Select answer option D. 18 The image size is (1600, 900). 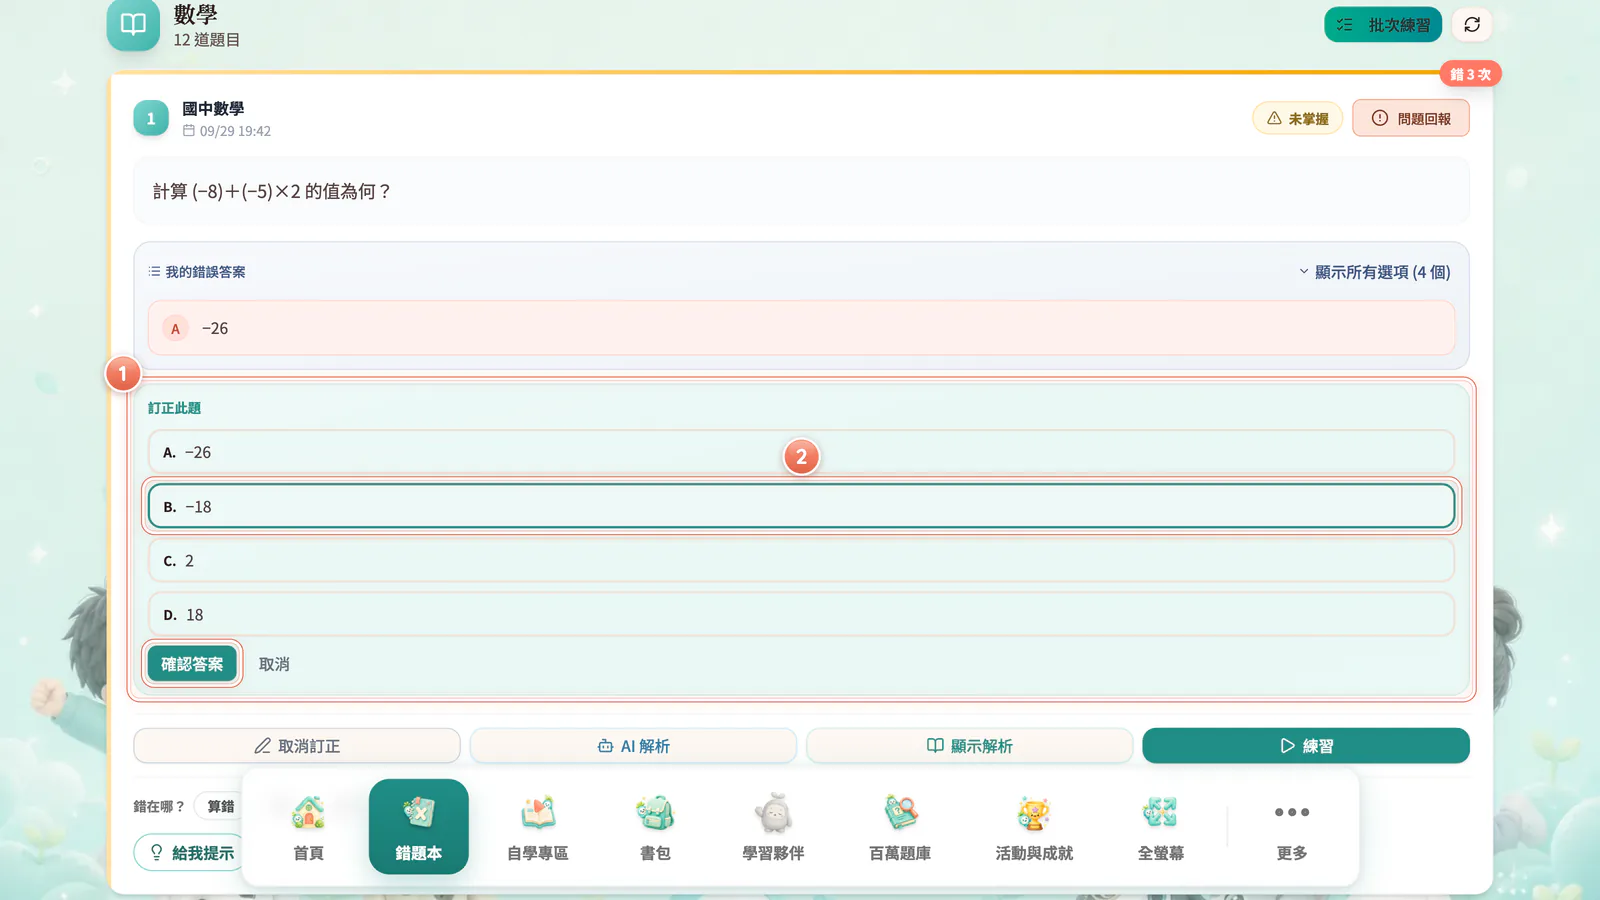tap(801, 614)
